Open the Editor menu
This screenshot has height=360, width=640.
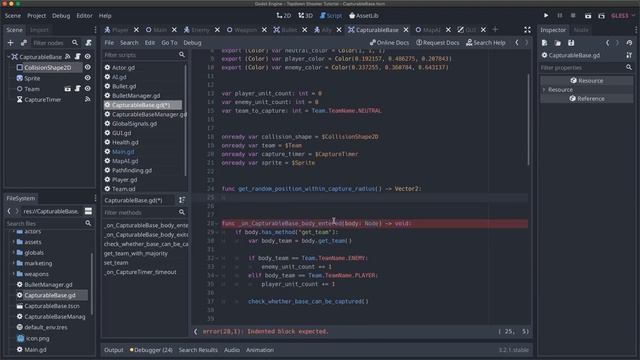point(84,16)
